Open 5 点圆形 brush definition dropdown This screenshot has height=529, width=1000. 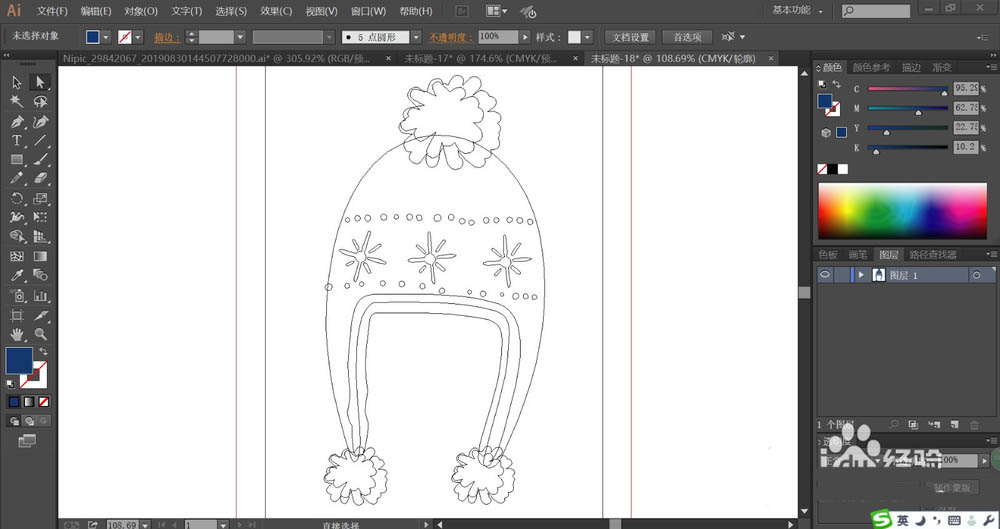[416, 37]
